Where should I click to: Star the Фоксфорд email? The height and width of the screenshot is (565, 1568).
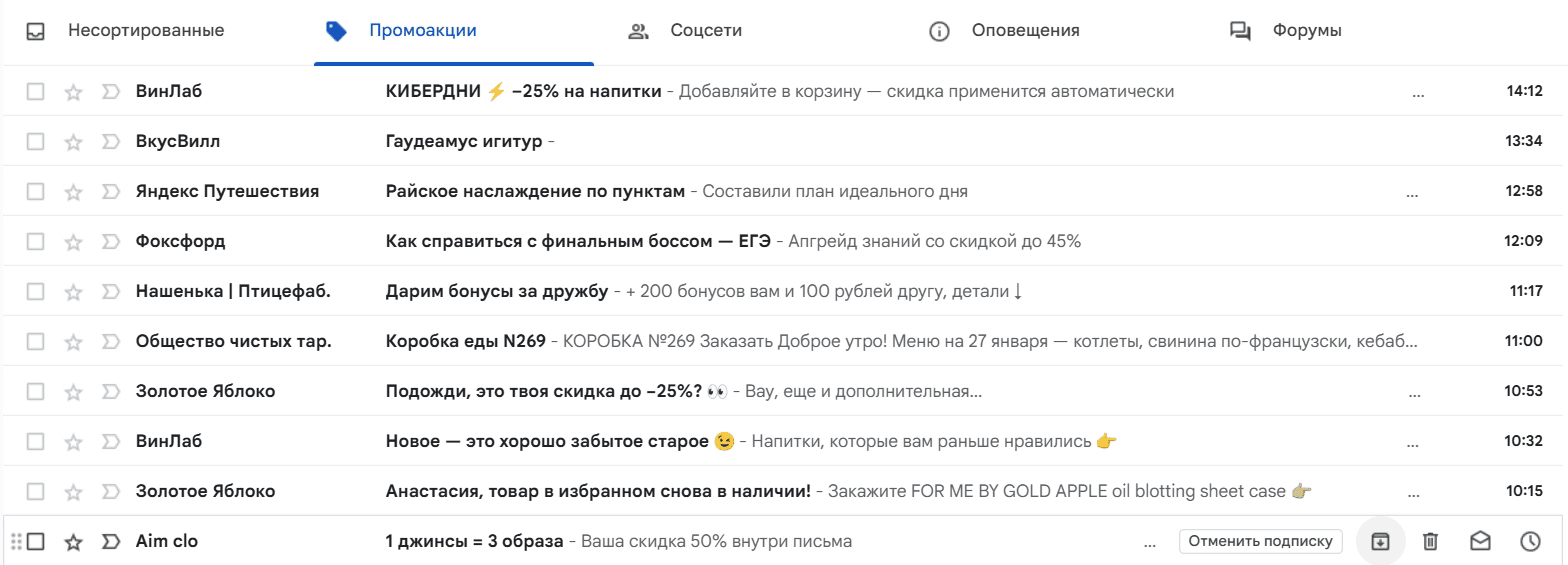[x=73, y=242]
